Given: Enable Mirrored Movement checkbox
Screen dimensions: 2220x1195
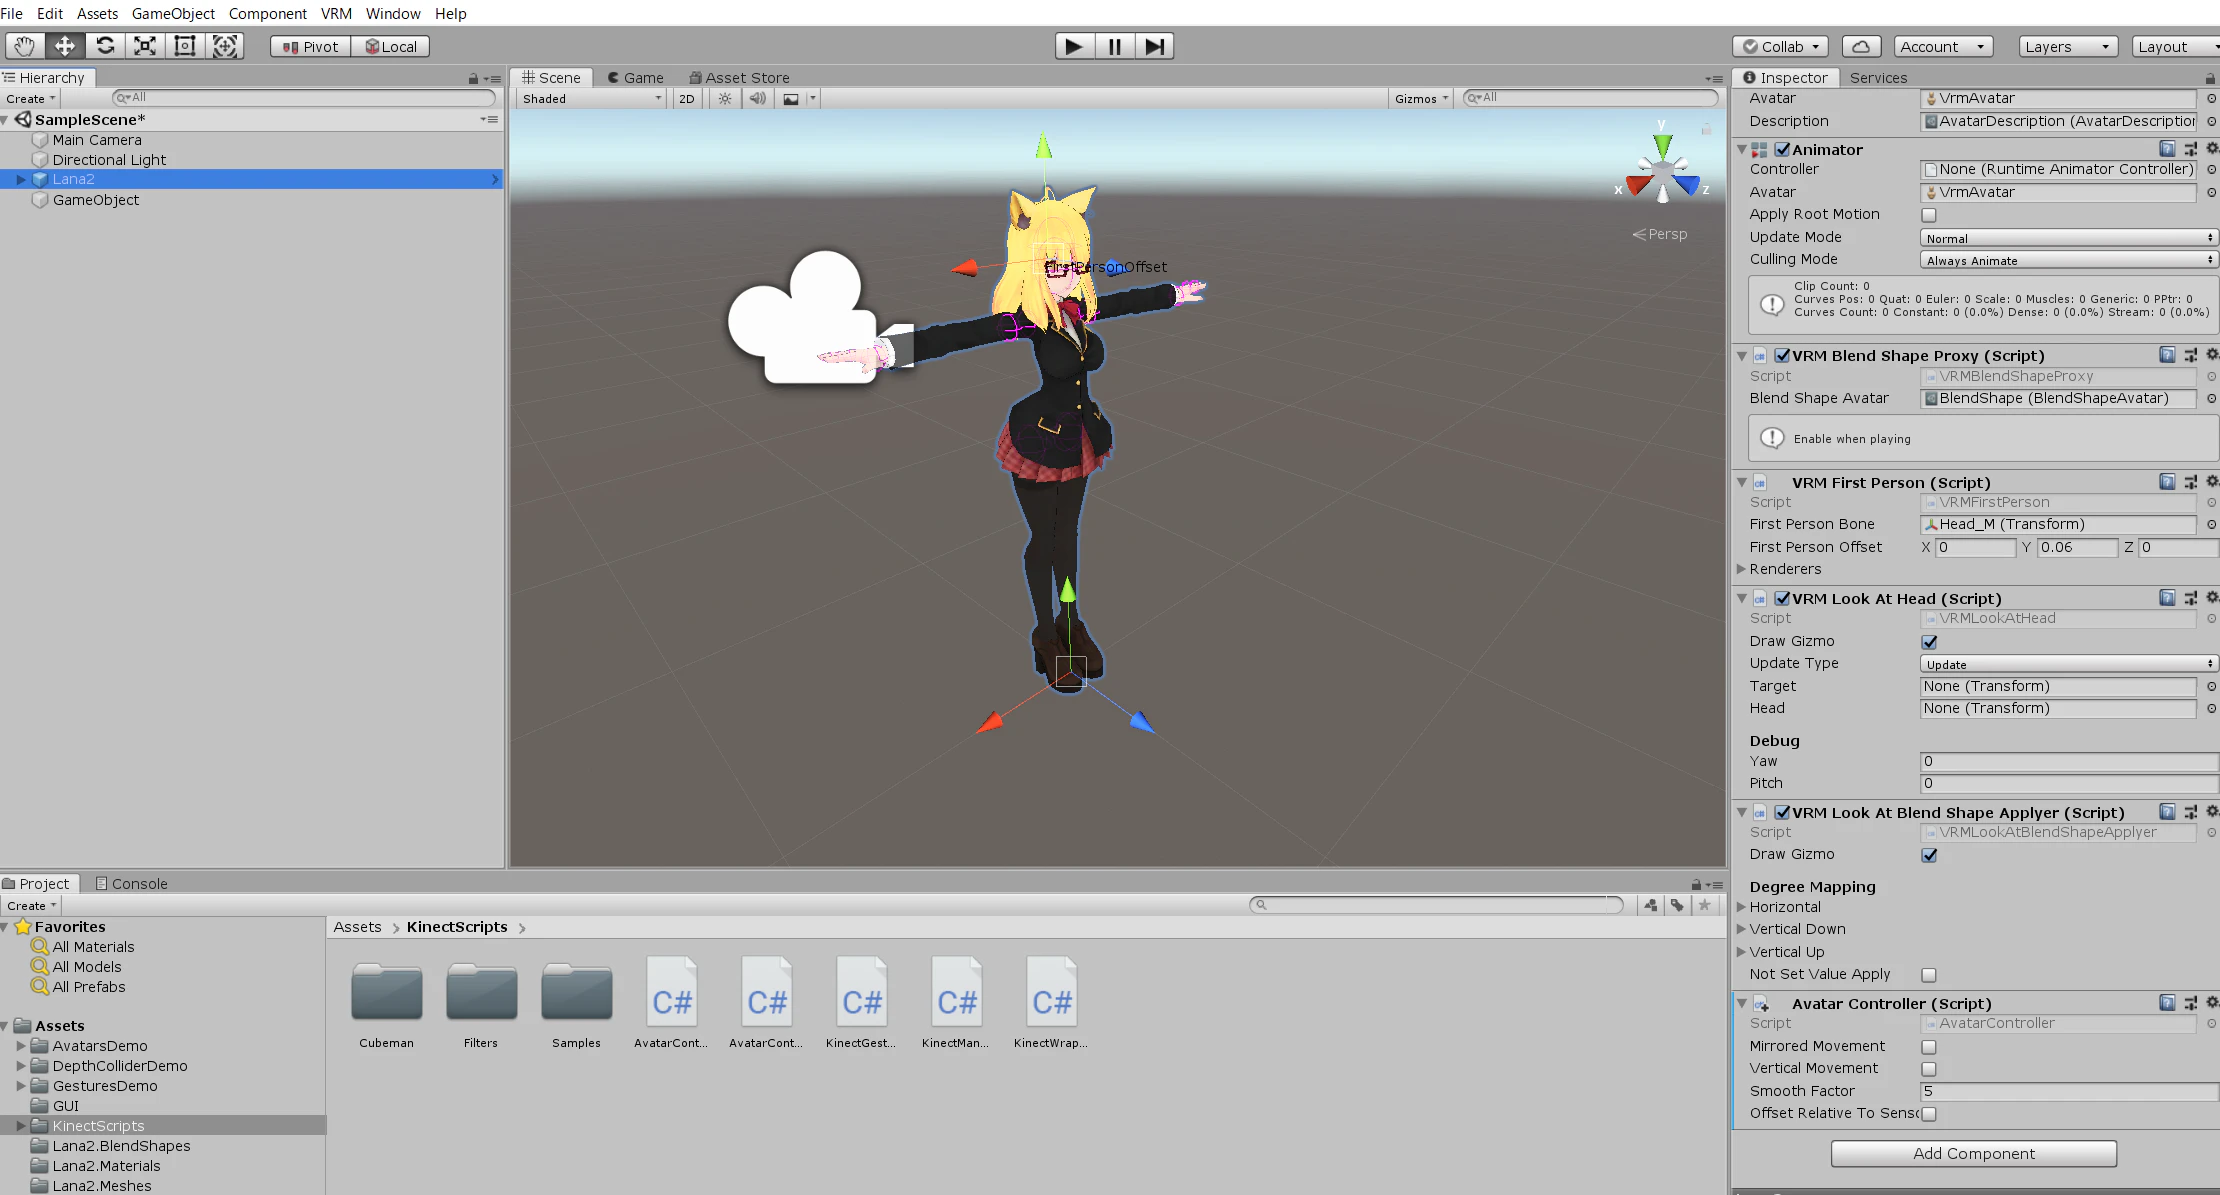Looking at the screenshot, I should tap(1929, 1047).
